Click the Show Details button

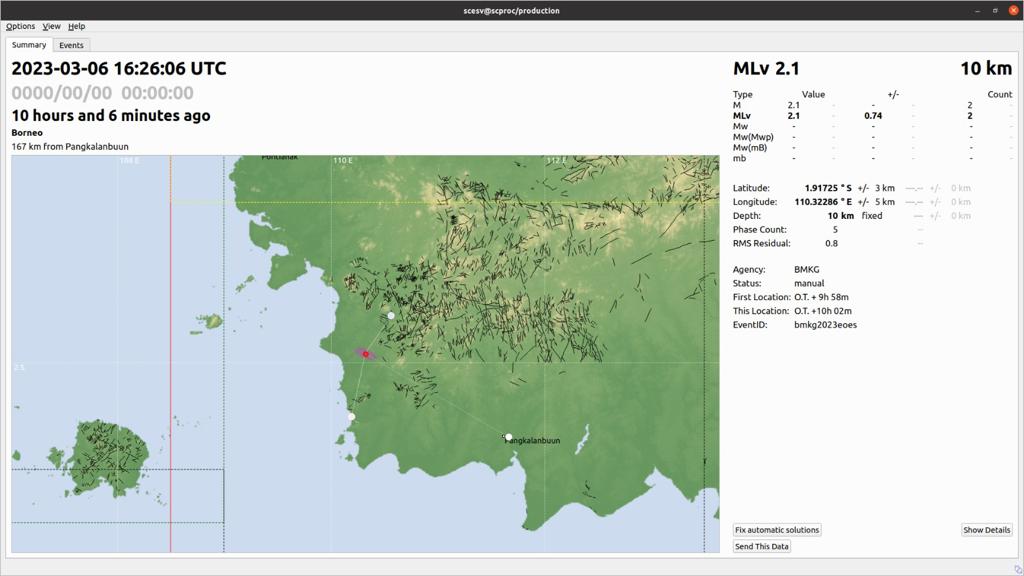click(x=985, y=529)
